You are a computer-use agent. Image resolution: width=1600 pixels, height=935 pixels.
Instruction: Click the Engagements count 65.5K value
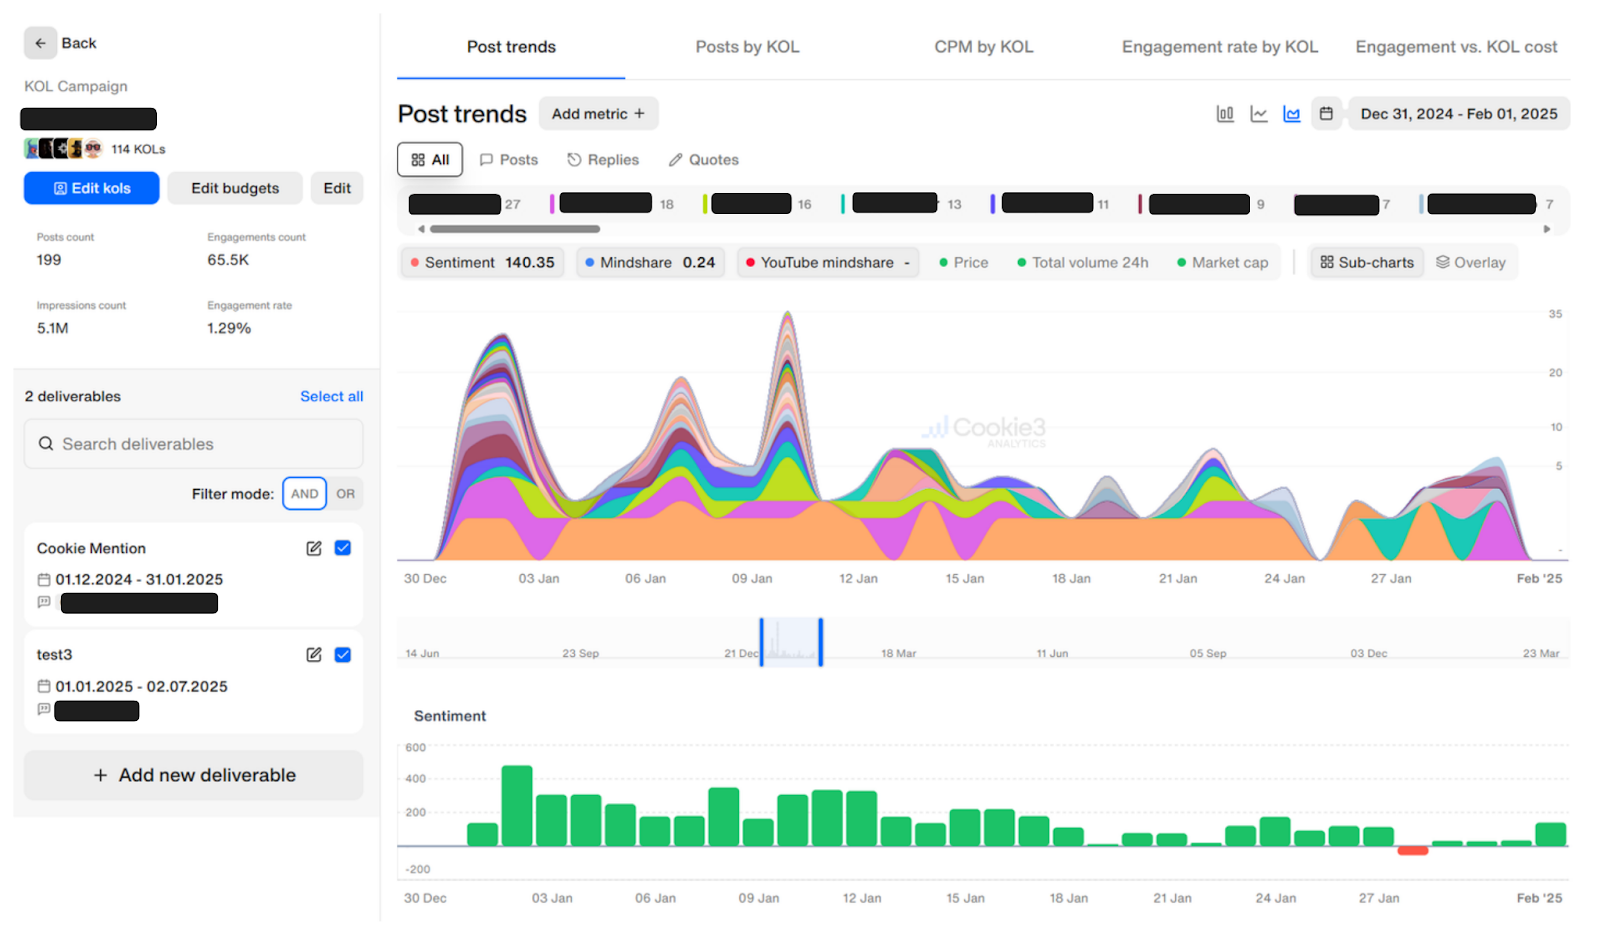click(228, 260)
